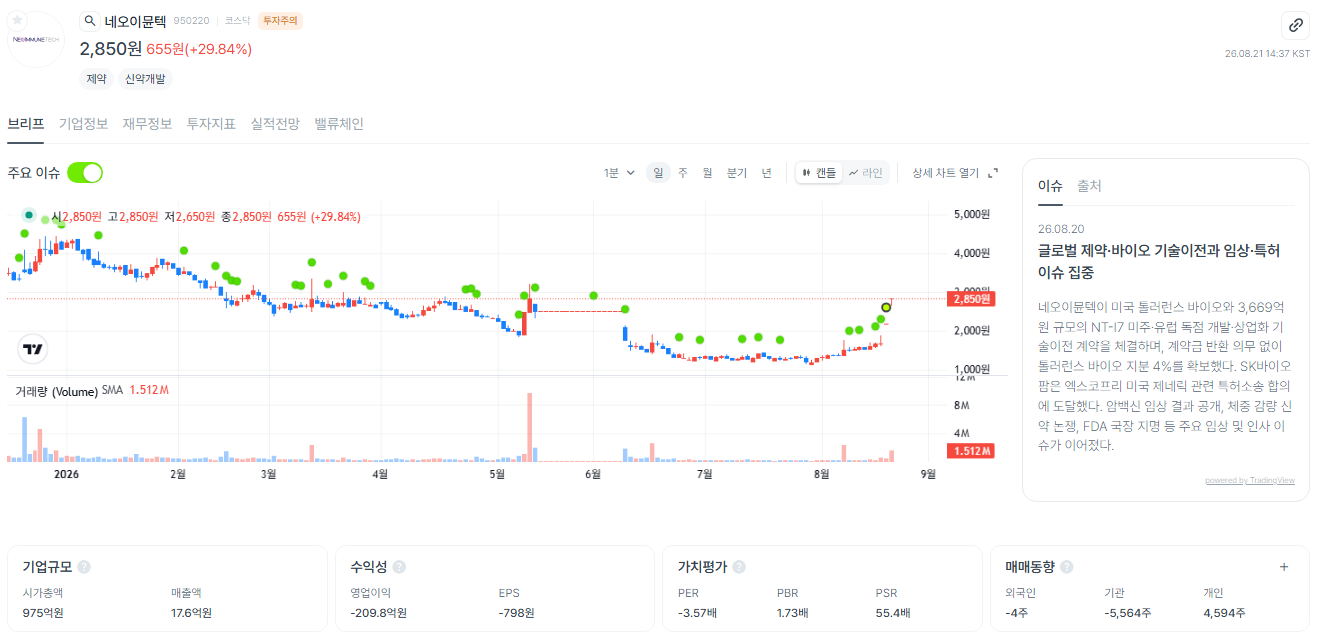Viewport: 1317px width, 638px height.
Task: Click the 5,000원 price axis label
Action: pyautogui.click(x=972, y=214)
